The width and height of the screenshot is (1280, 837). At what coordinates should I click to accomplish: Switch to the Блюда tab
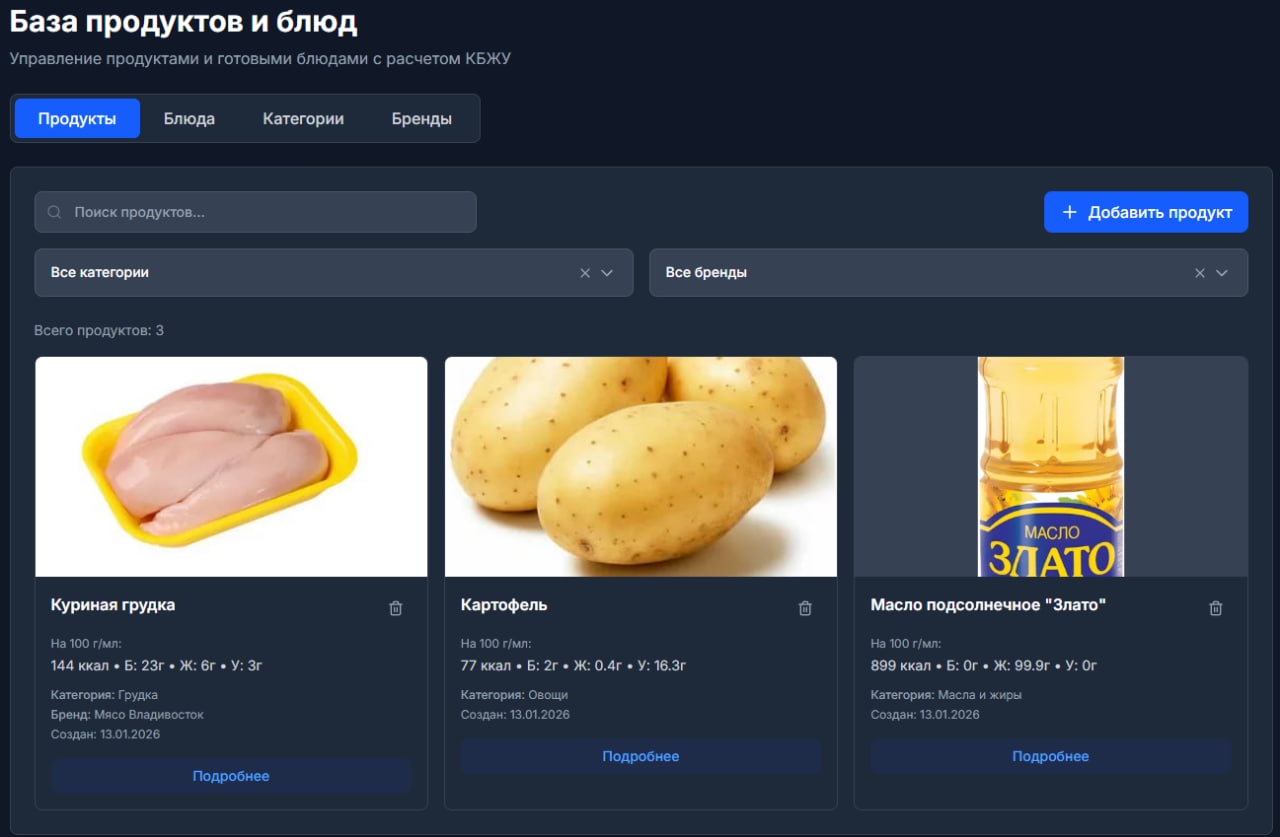189,119
